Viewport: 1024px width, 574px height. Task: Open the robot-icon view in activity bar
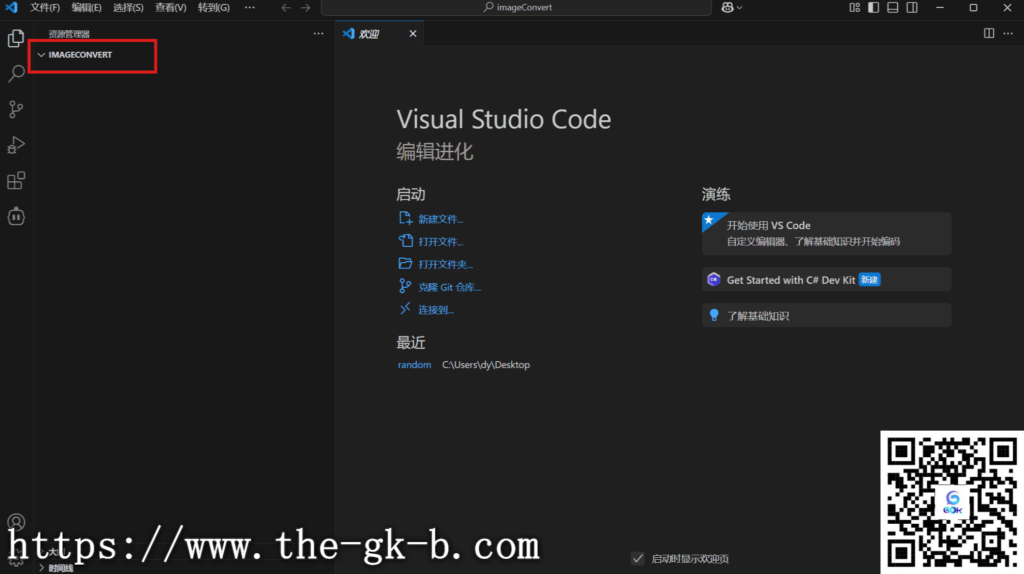16,216
